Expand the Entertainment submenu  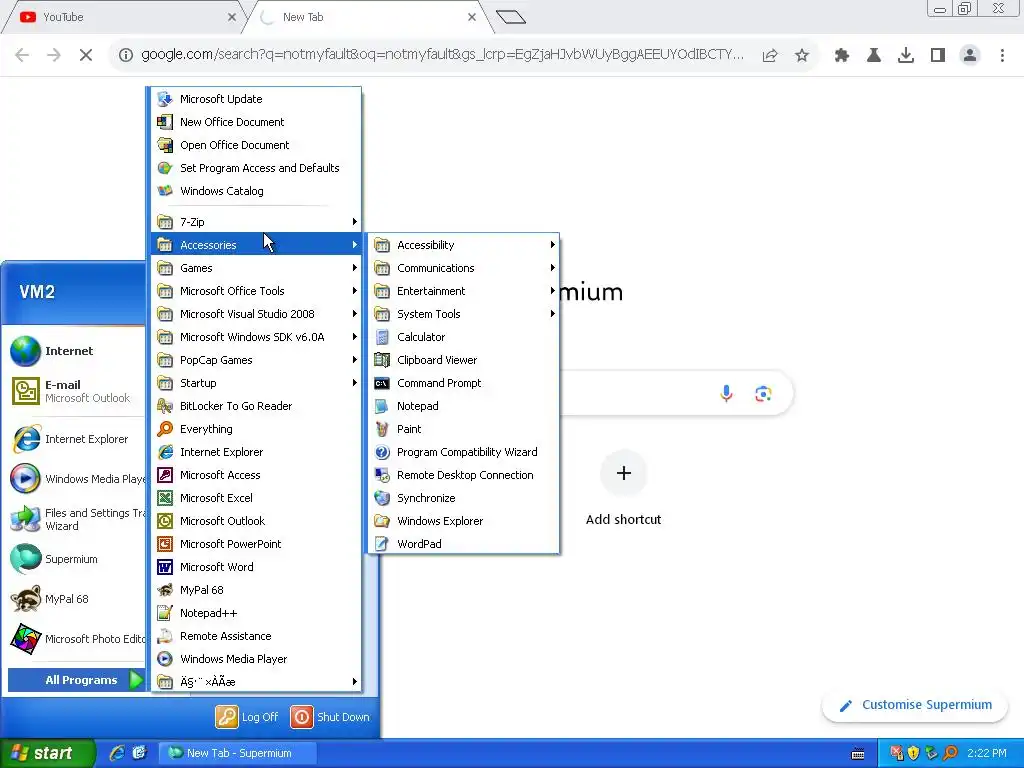point(464,291)
